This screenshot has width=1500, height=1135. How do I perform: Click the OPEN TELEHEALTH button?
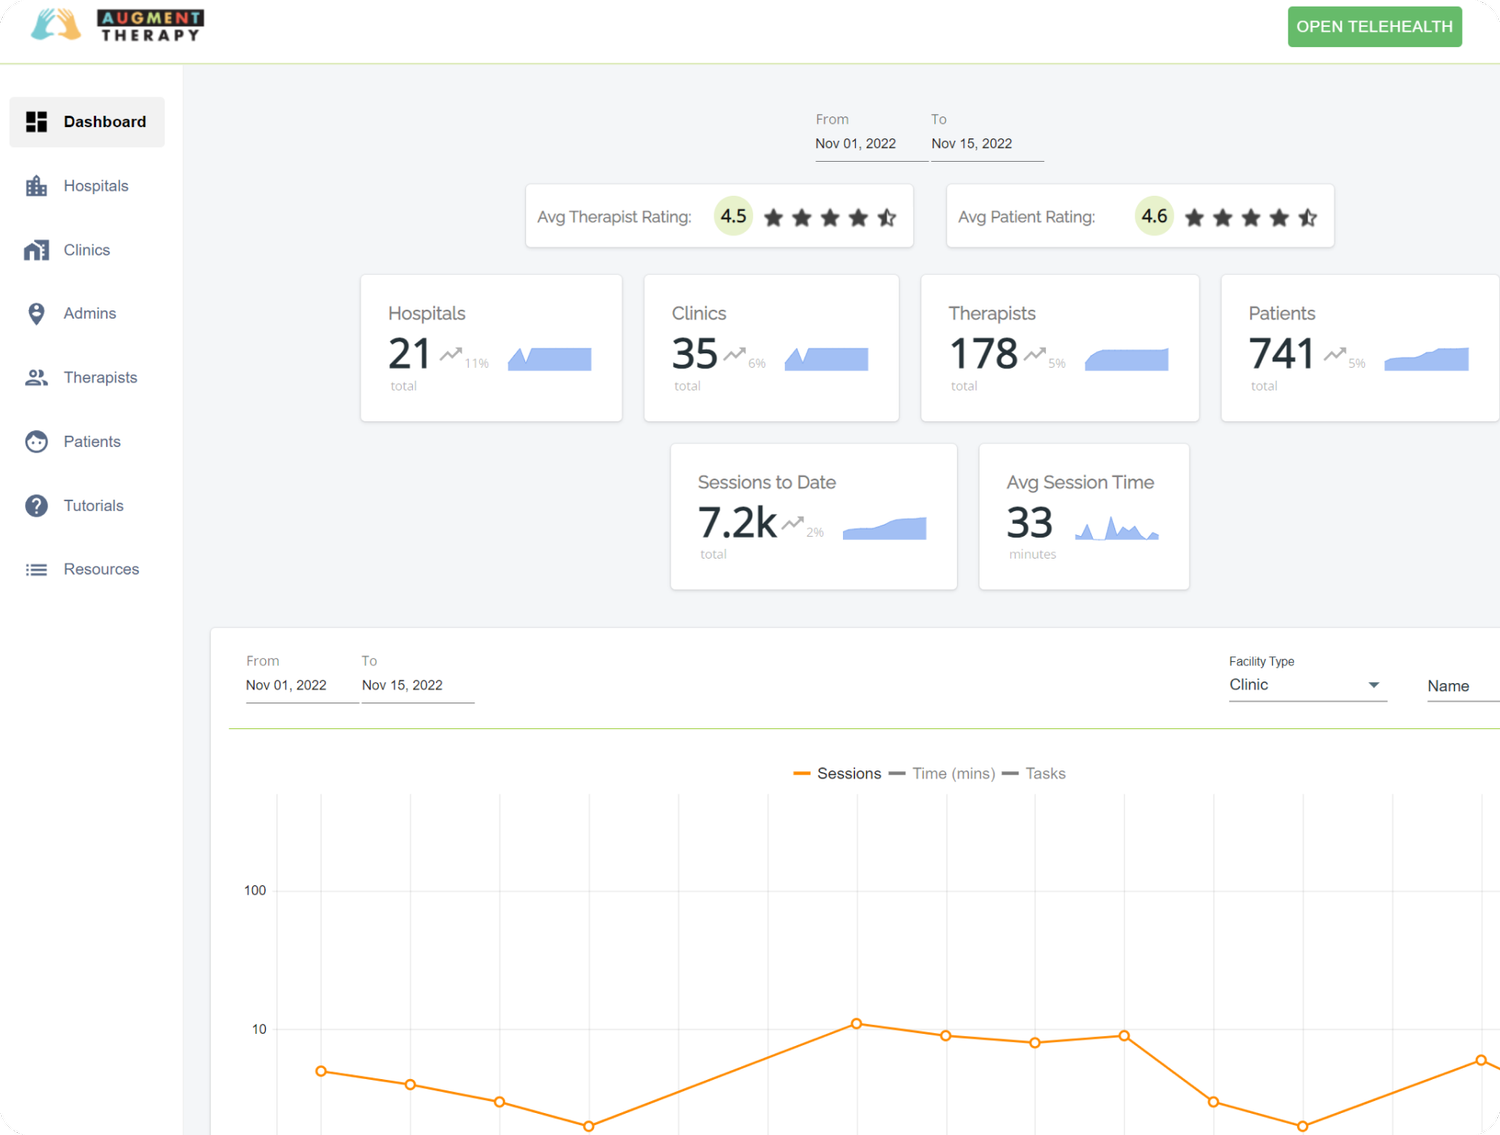[x=1374, y=26]
